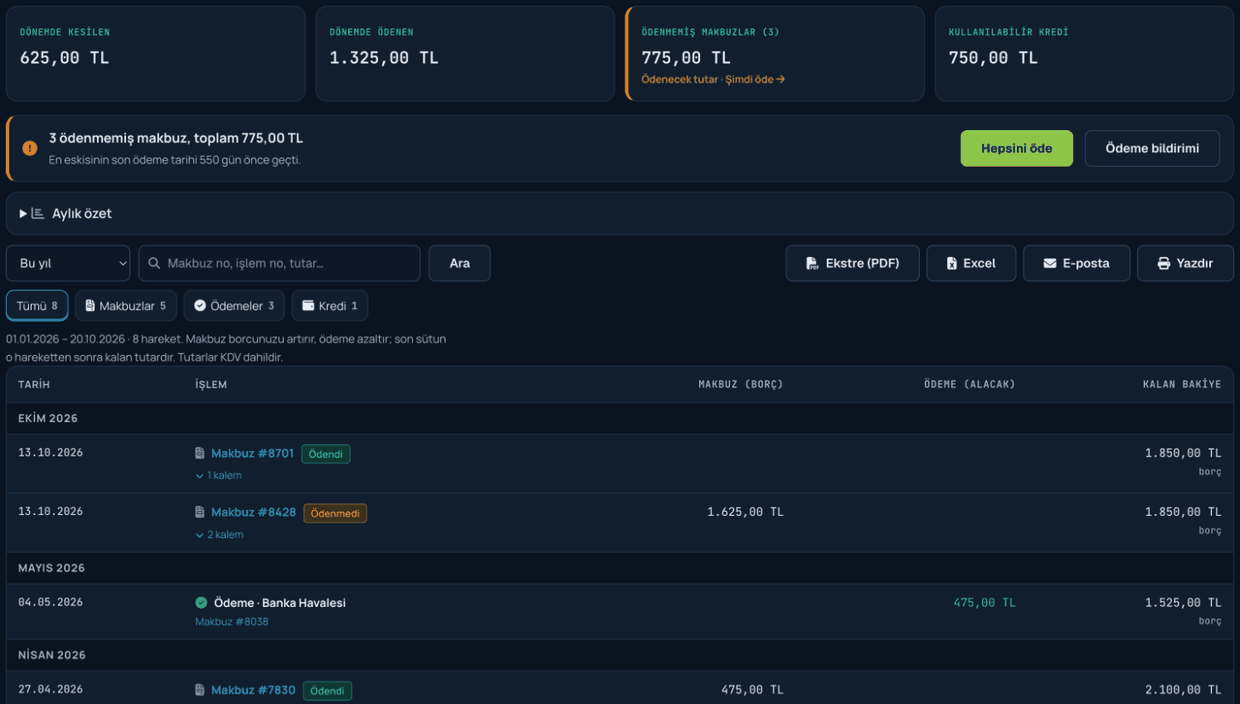
Task: Open the Makbuz #8038 reference link
Action: click(x=232, y=622)
